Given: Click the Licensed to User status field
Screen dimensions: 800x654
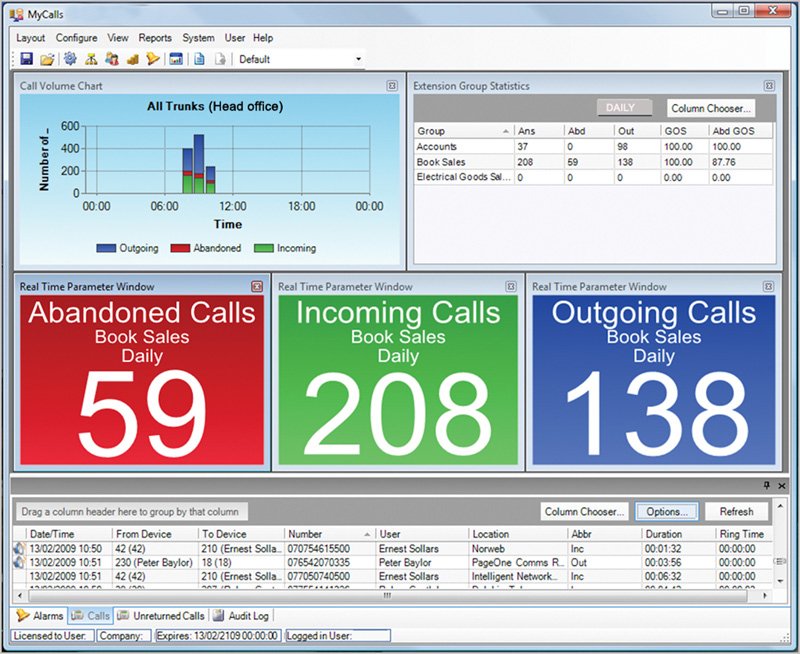Looking at the screenshot, I should (53, 636).
